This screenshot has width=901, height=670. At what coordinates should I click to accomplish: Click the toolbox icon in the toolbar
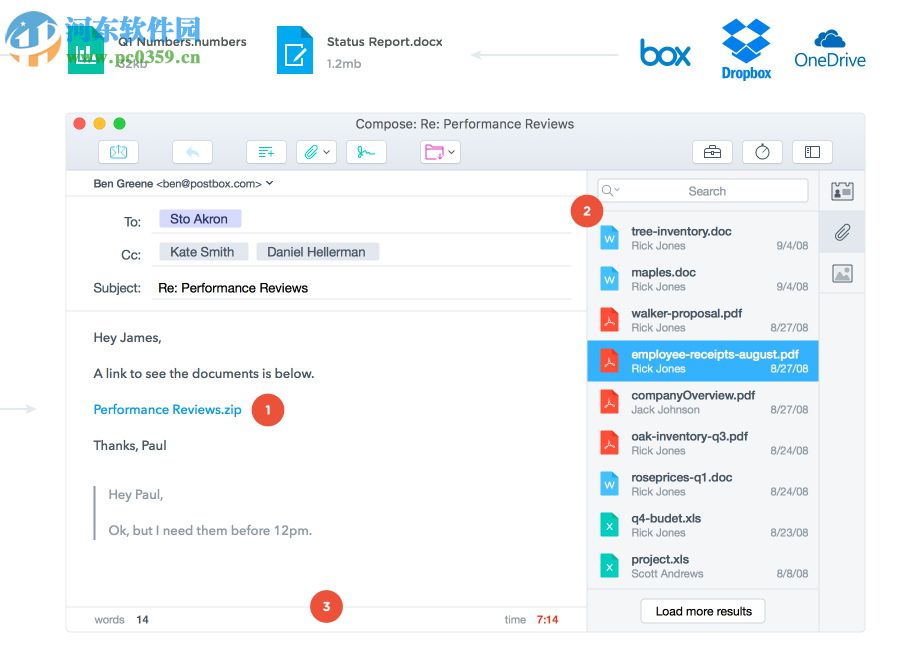pos(711,151)
